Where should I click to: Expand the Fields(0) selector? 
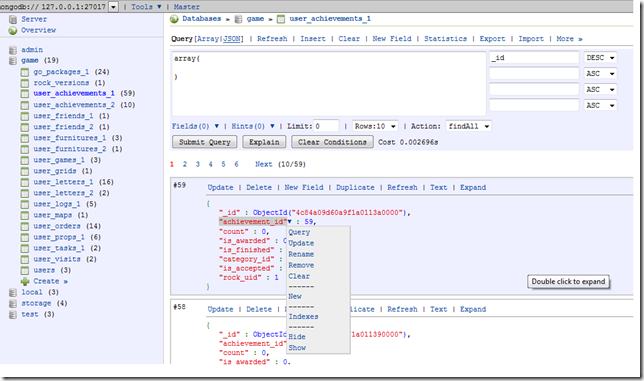pyautogui.click(x=196, y=126)
